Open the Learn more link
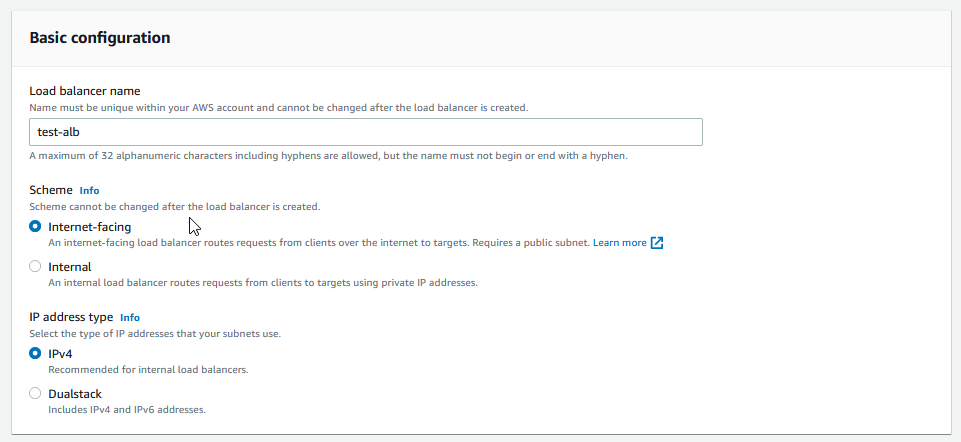Image resolution: width=961 pixels, height=442 pixels. point(619,243)
